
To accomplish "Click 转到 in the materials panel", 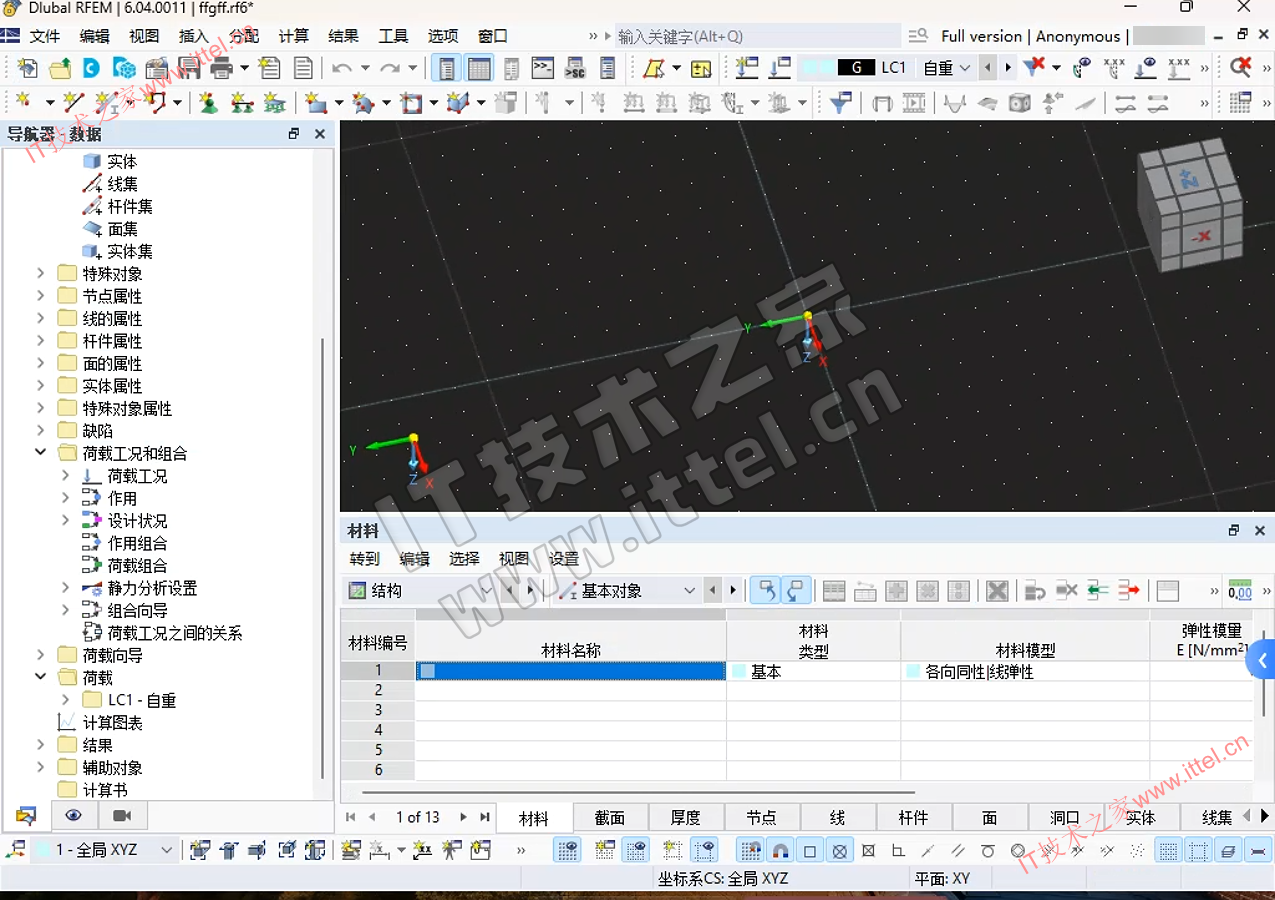I will (x=365, y=559).
